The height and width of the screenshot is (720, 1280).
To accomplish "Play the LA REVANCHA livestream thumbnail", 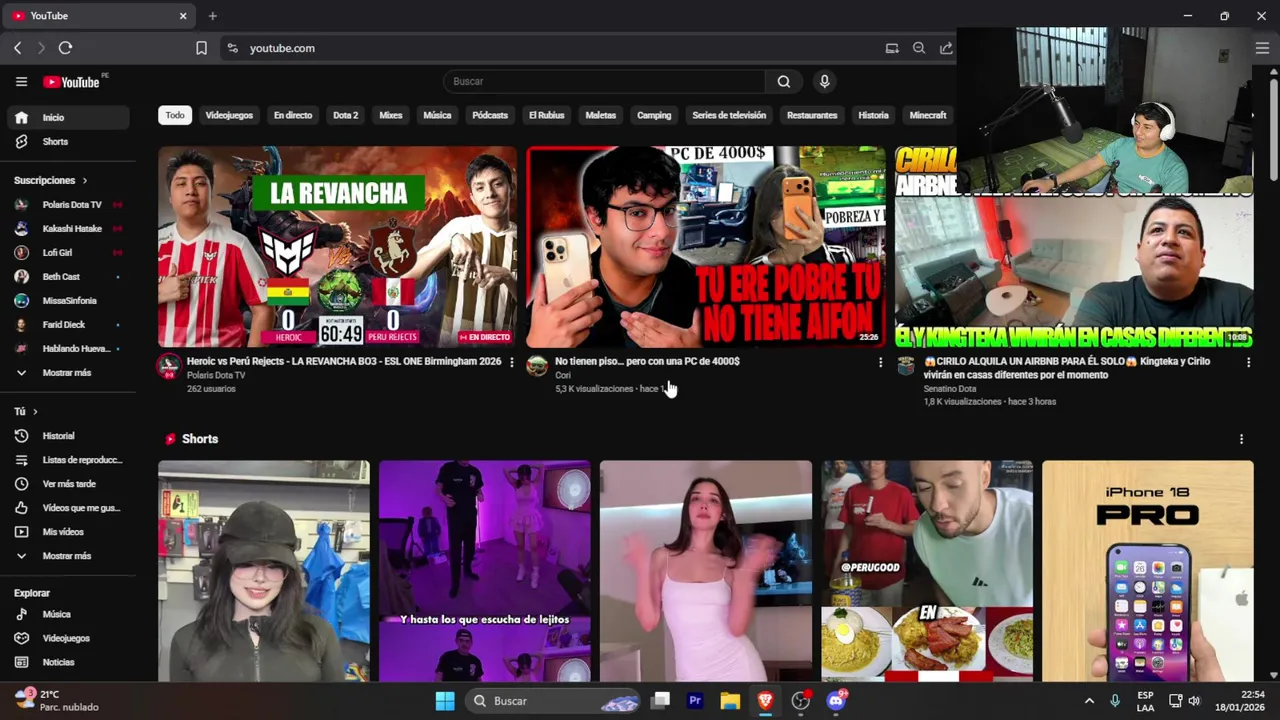I will tap(337, 247).
